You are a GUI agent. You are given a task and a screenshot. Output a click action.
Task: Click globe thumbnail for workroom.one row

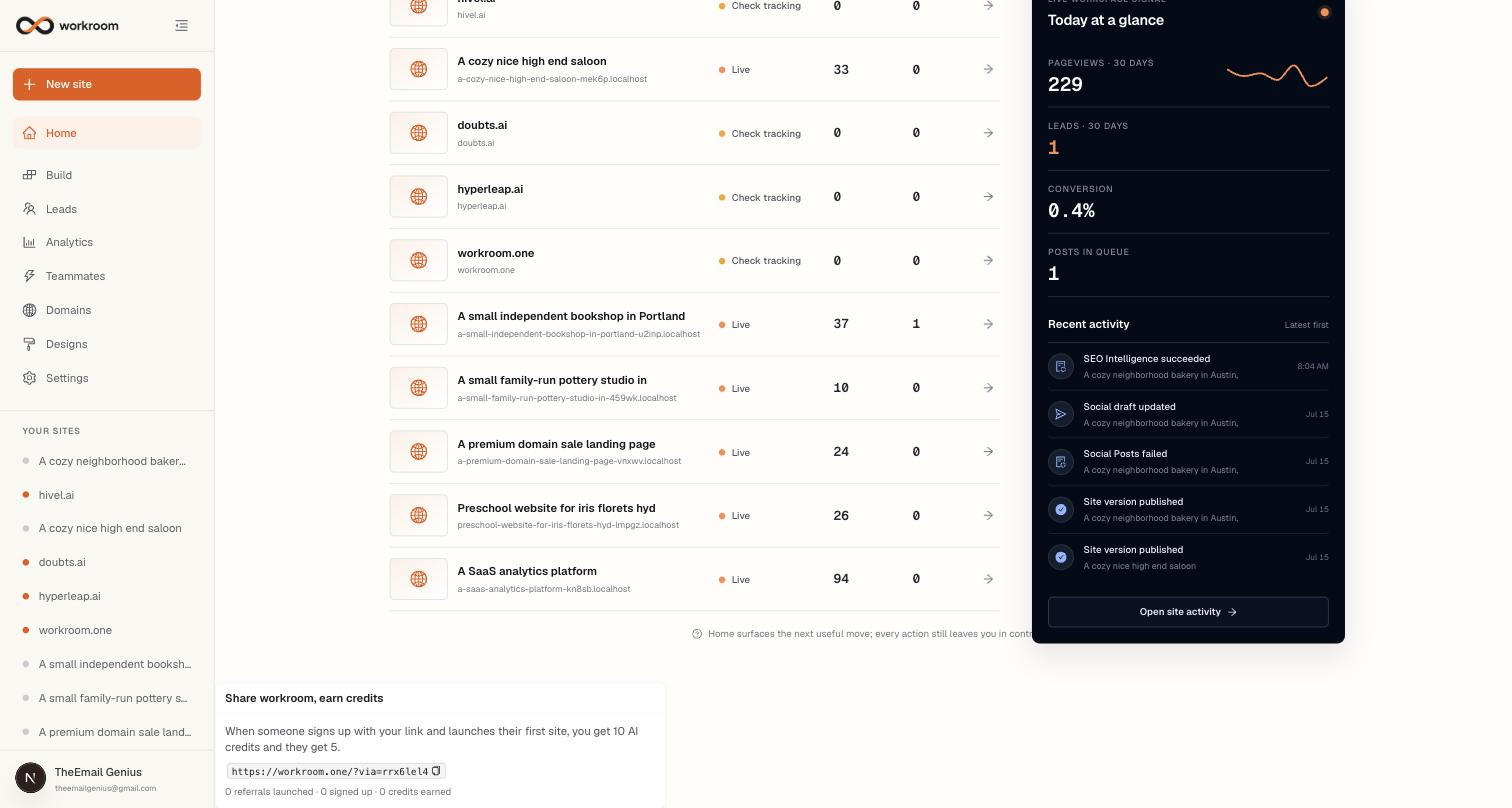pyautogui.click(x=418, y=260)
